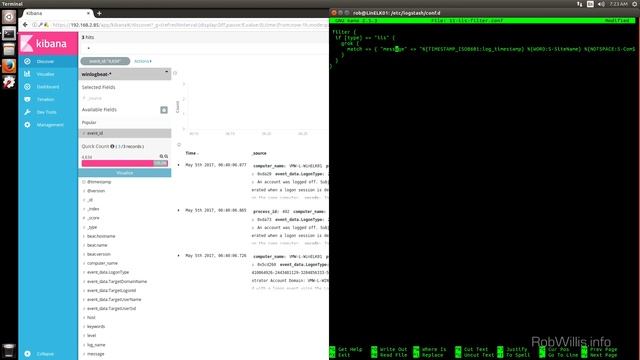Click the Quick Count pink percentage bar
The height and width of the screenshot is (360, 640).
pyautogui.click(x=124, y=163)
